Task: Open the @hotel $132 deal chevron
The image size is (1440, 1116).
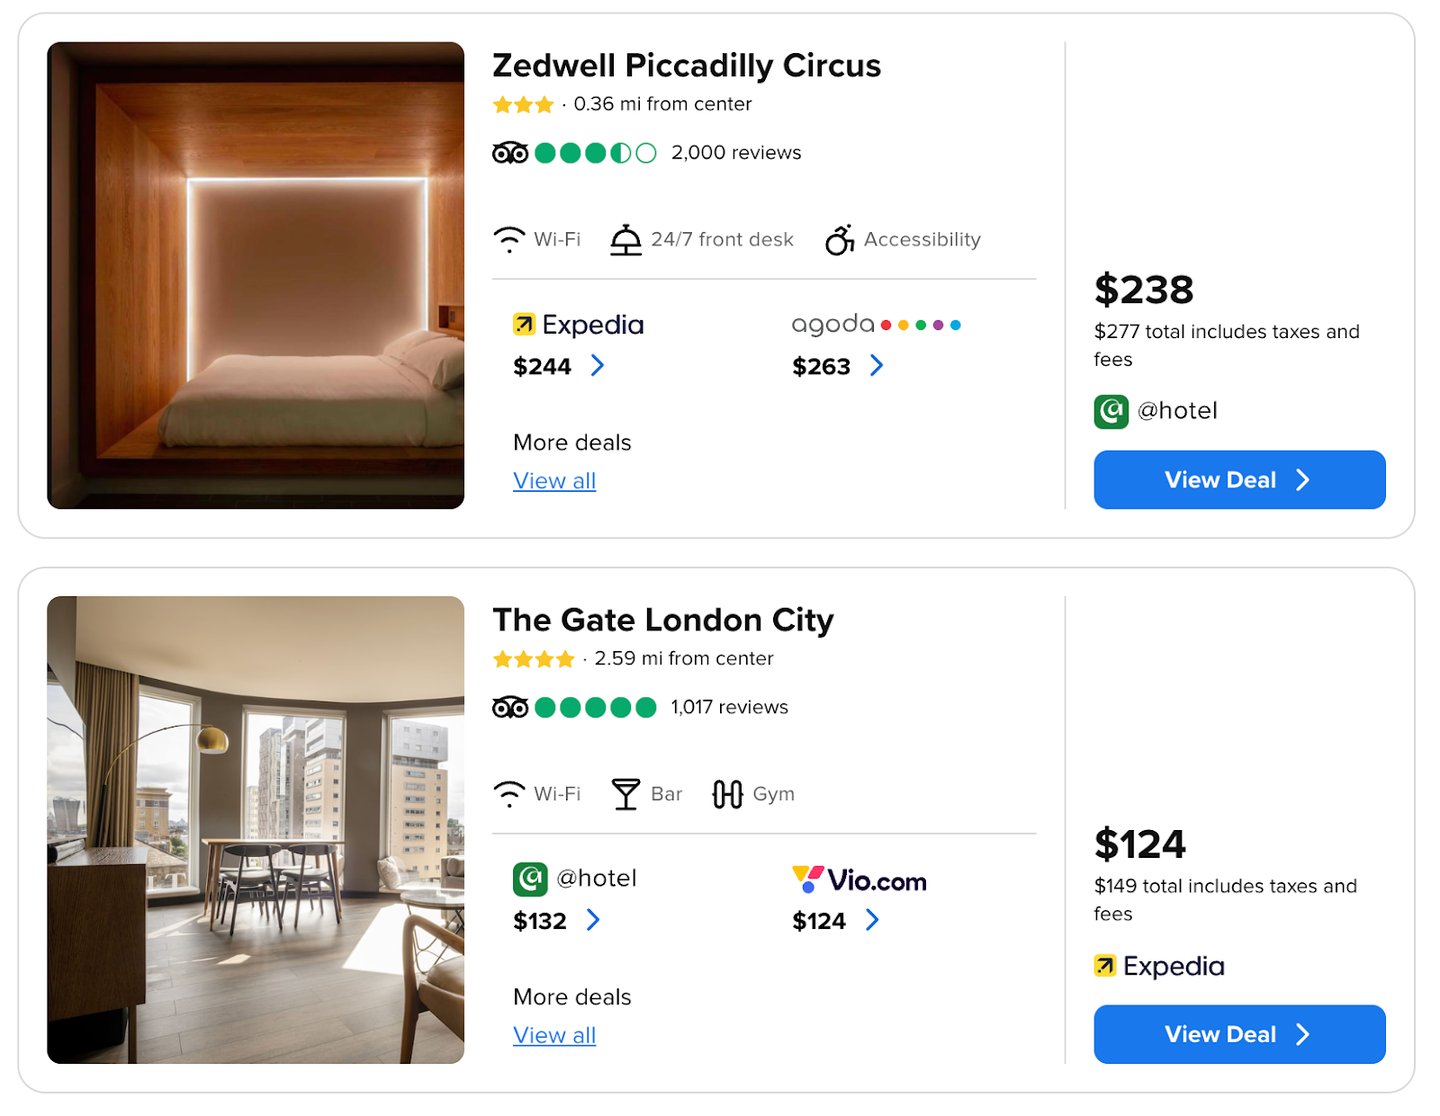Action: [x=593, y=920]
